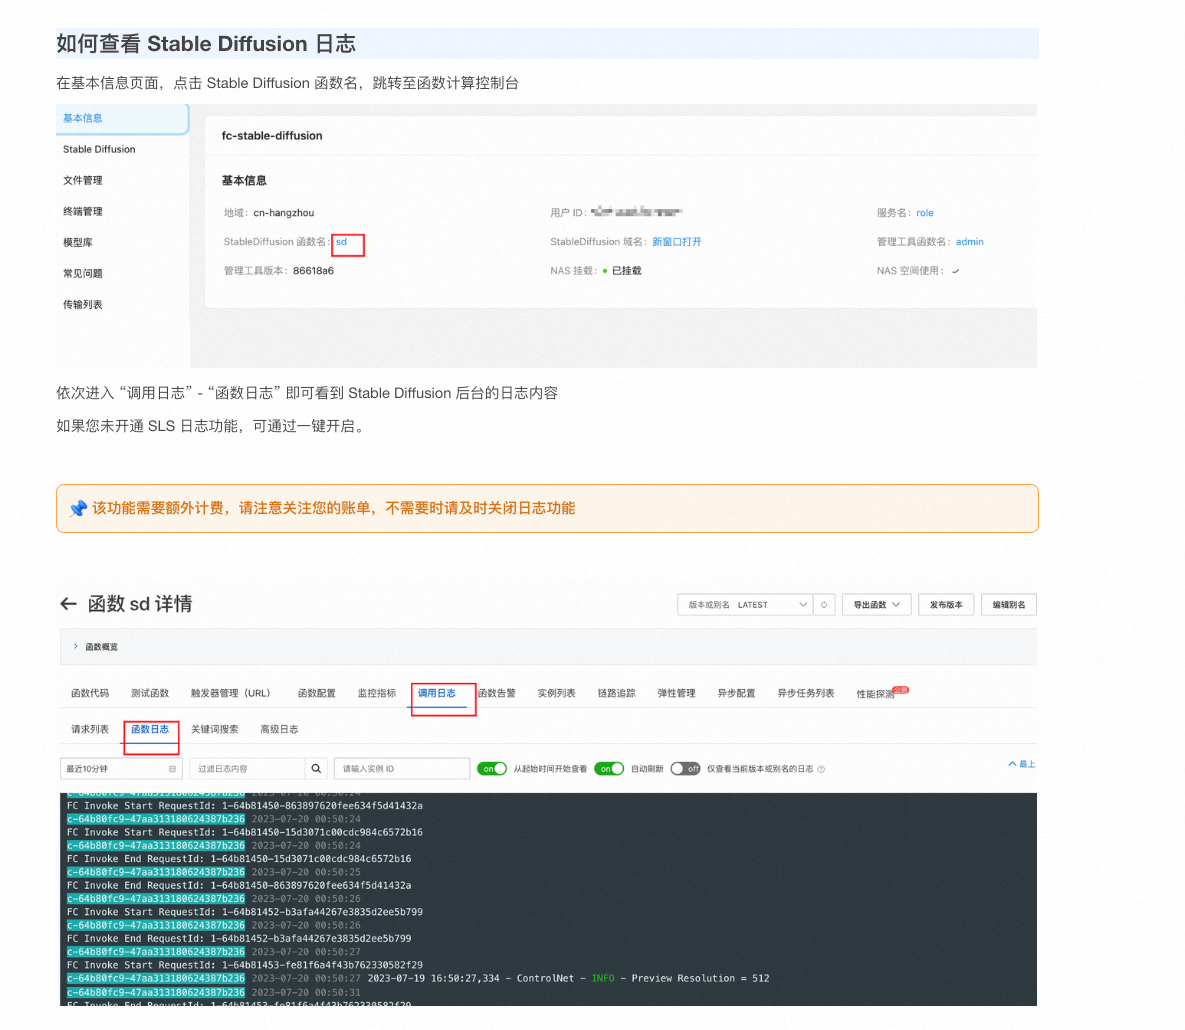Open the 链路追踪 tab
Image resolution: width=1185 pixels, height=1030 pixels.
point(617,693)
